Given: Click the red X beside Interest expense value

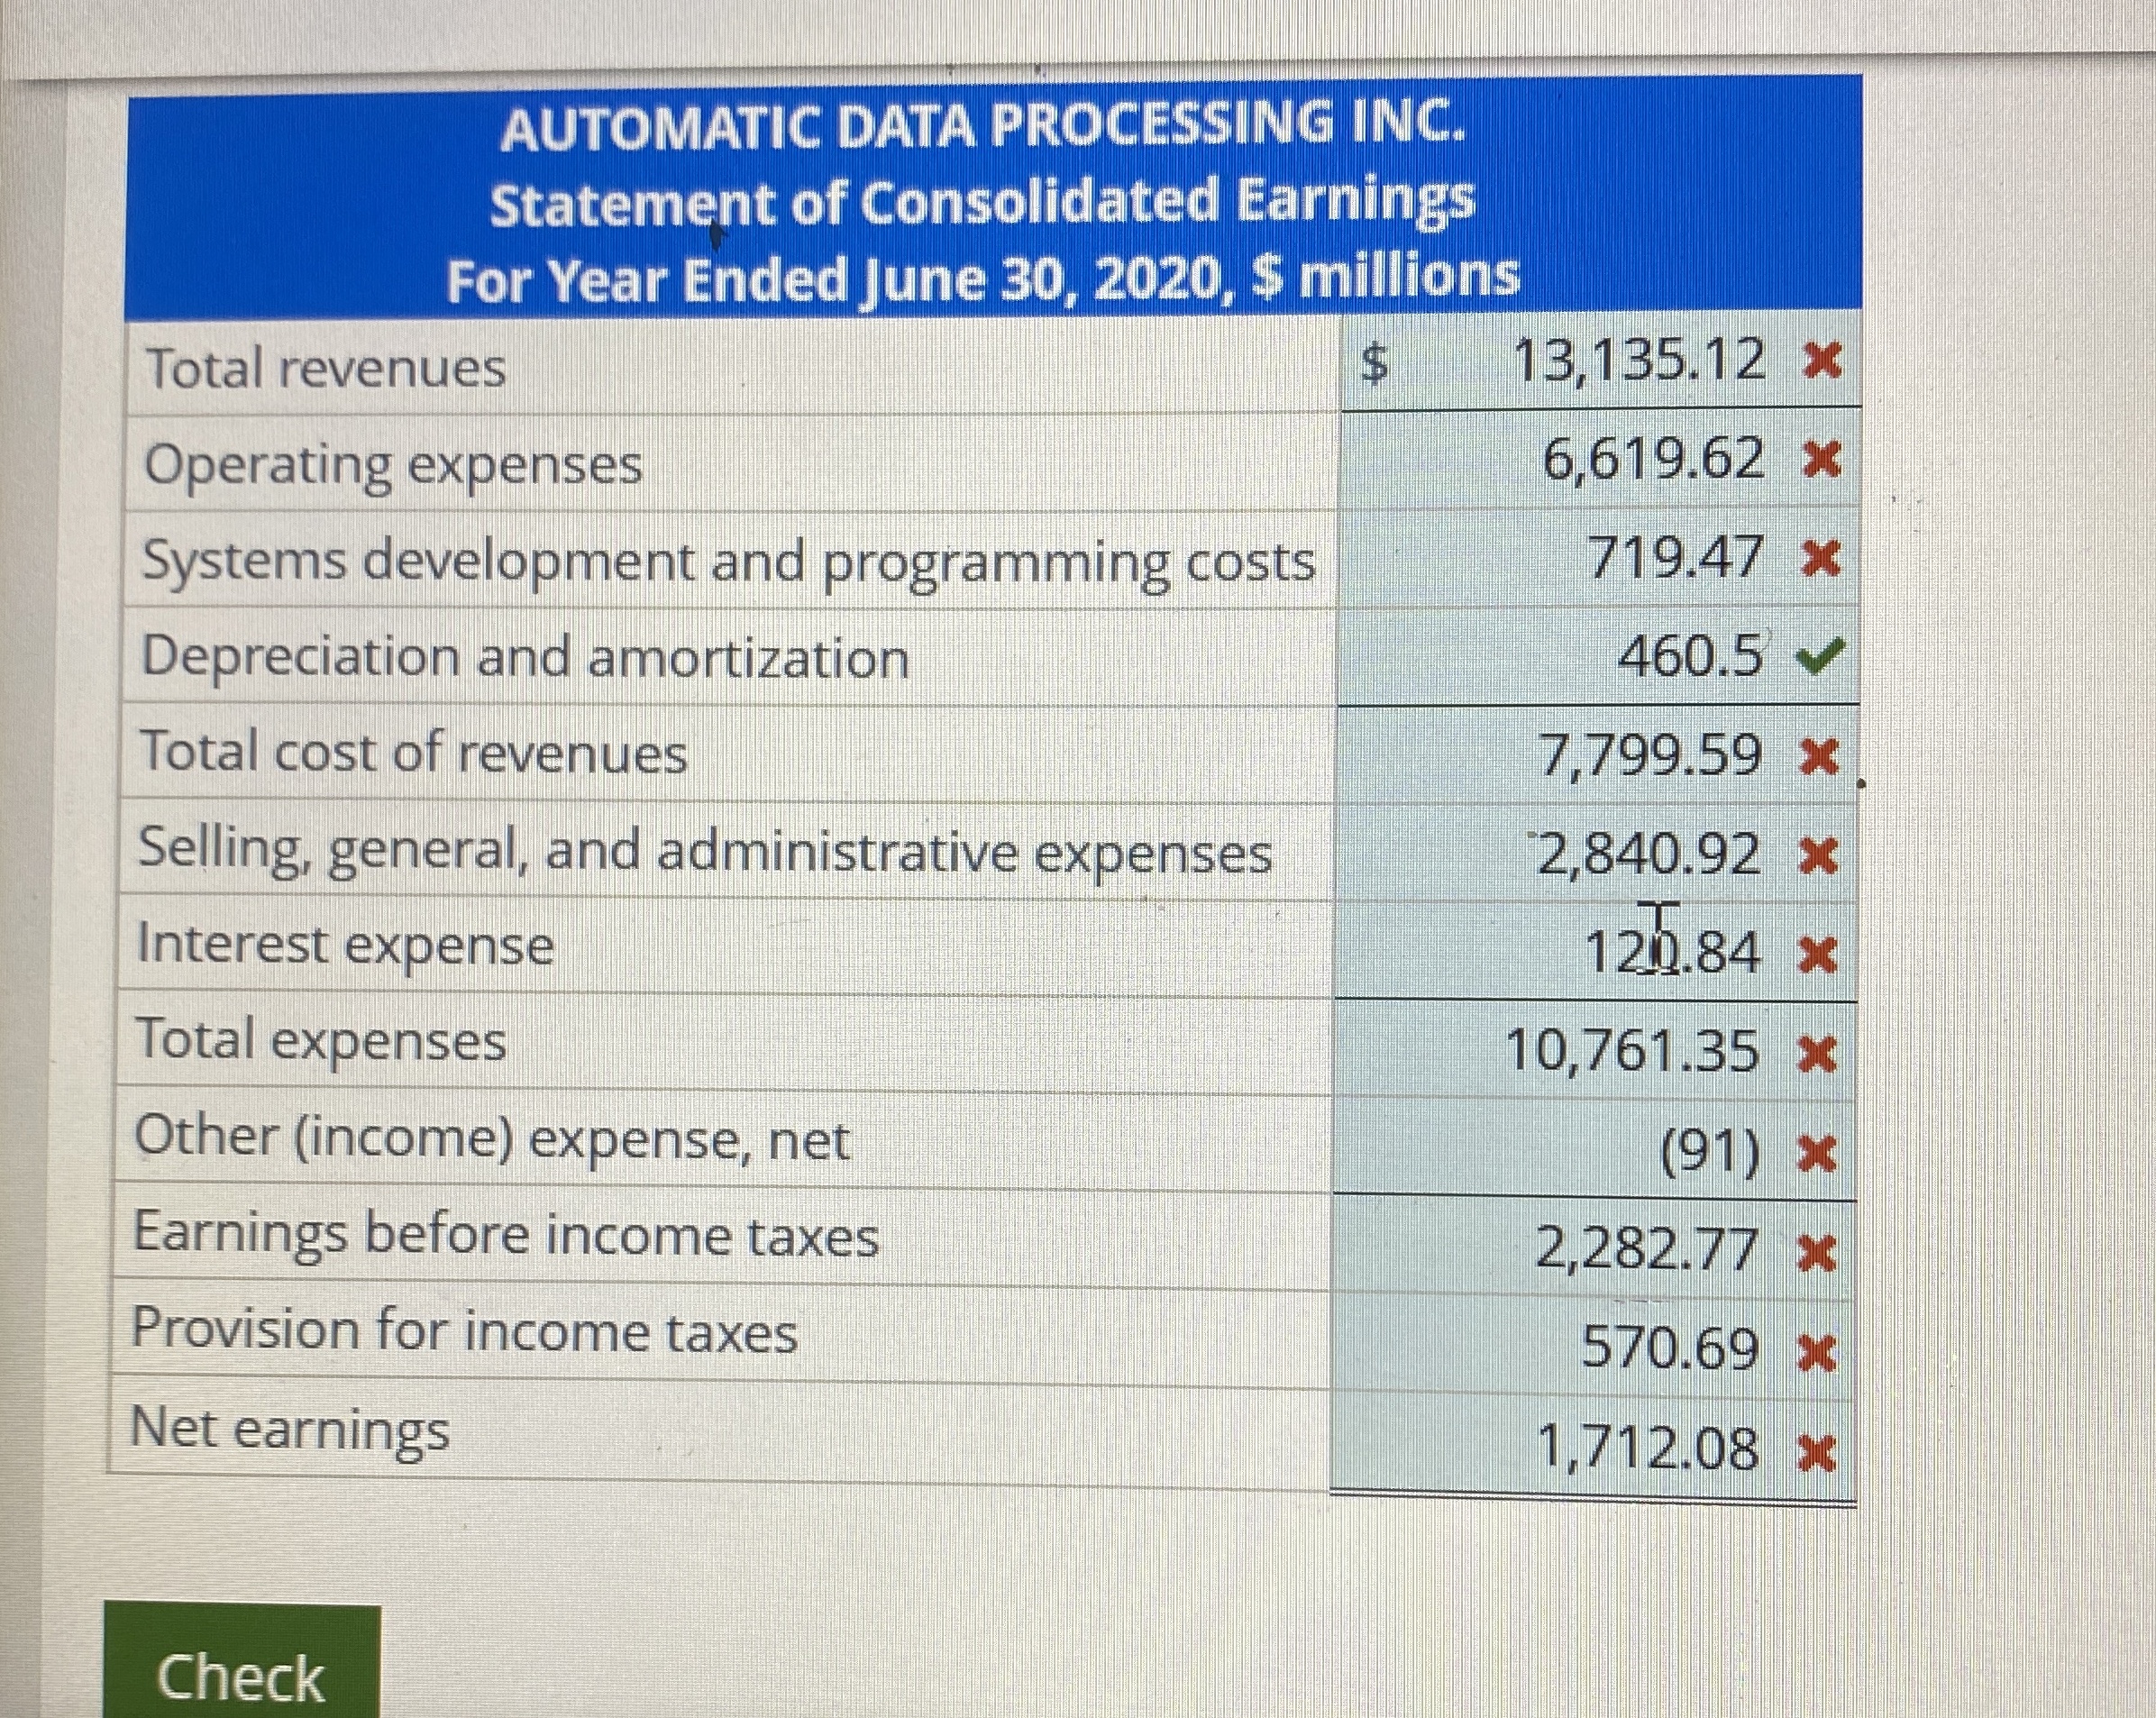Looking at the screenshot, I should coord(1817,957).
